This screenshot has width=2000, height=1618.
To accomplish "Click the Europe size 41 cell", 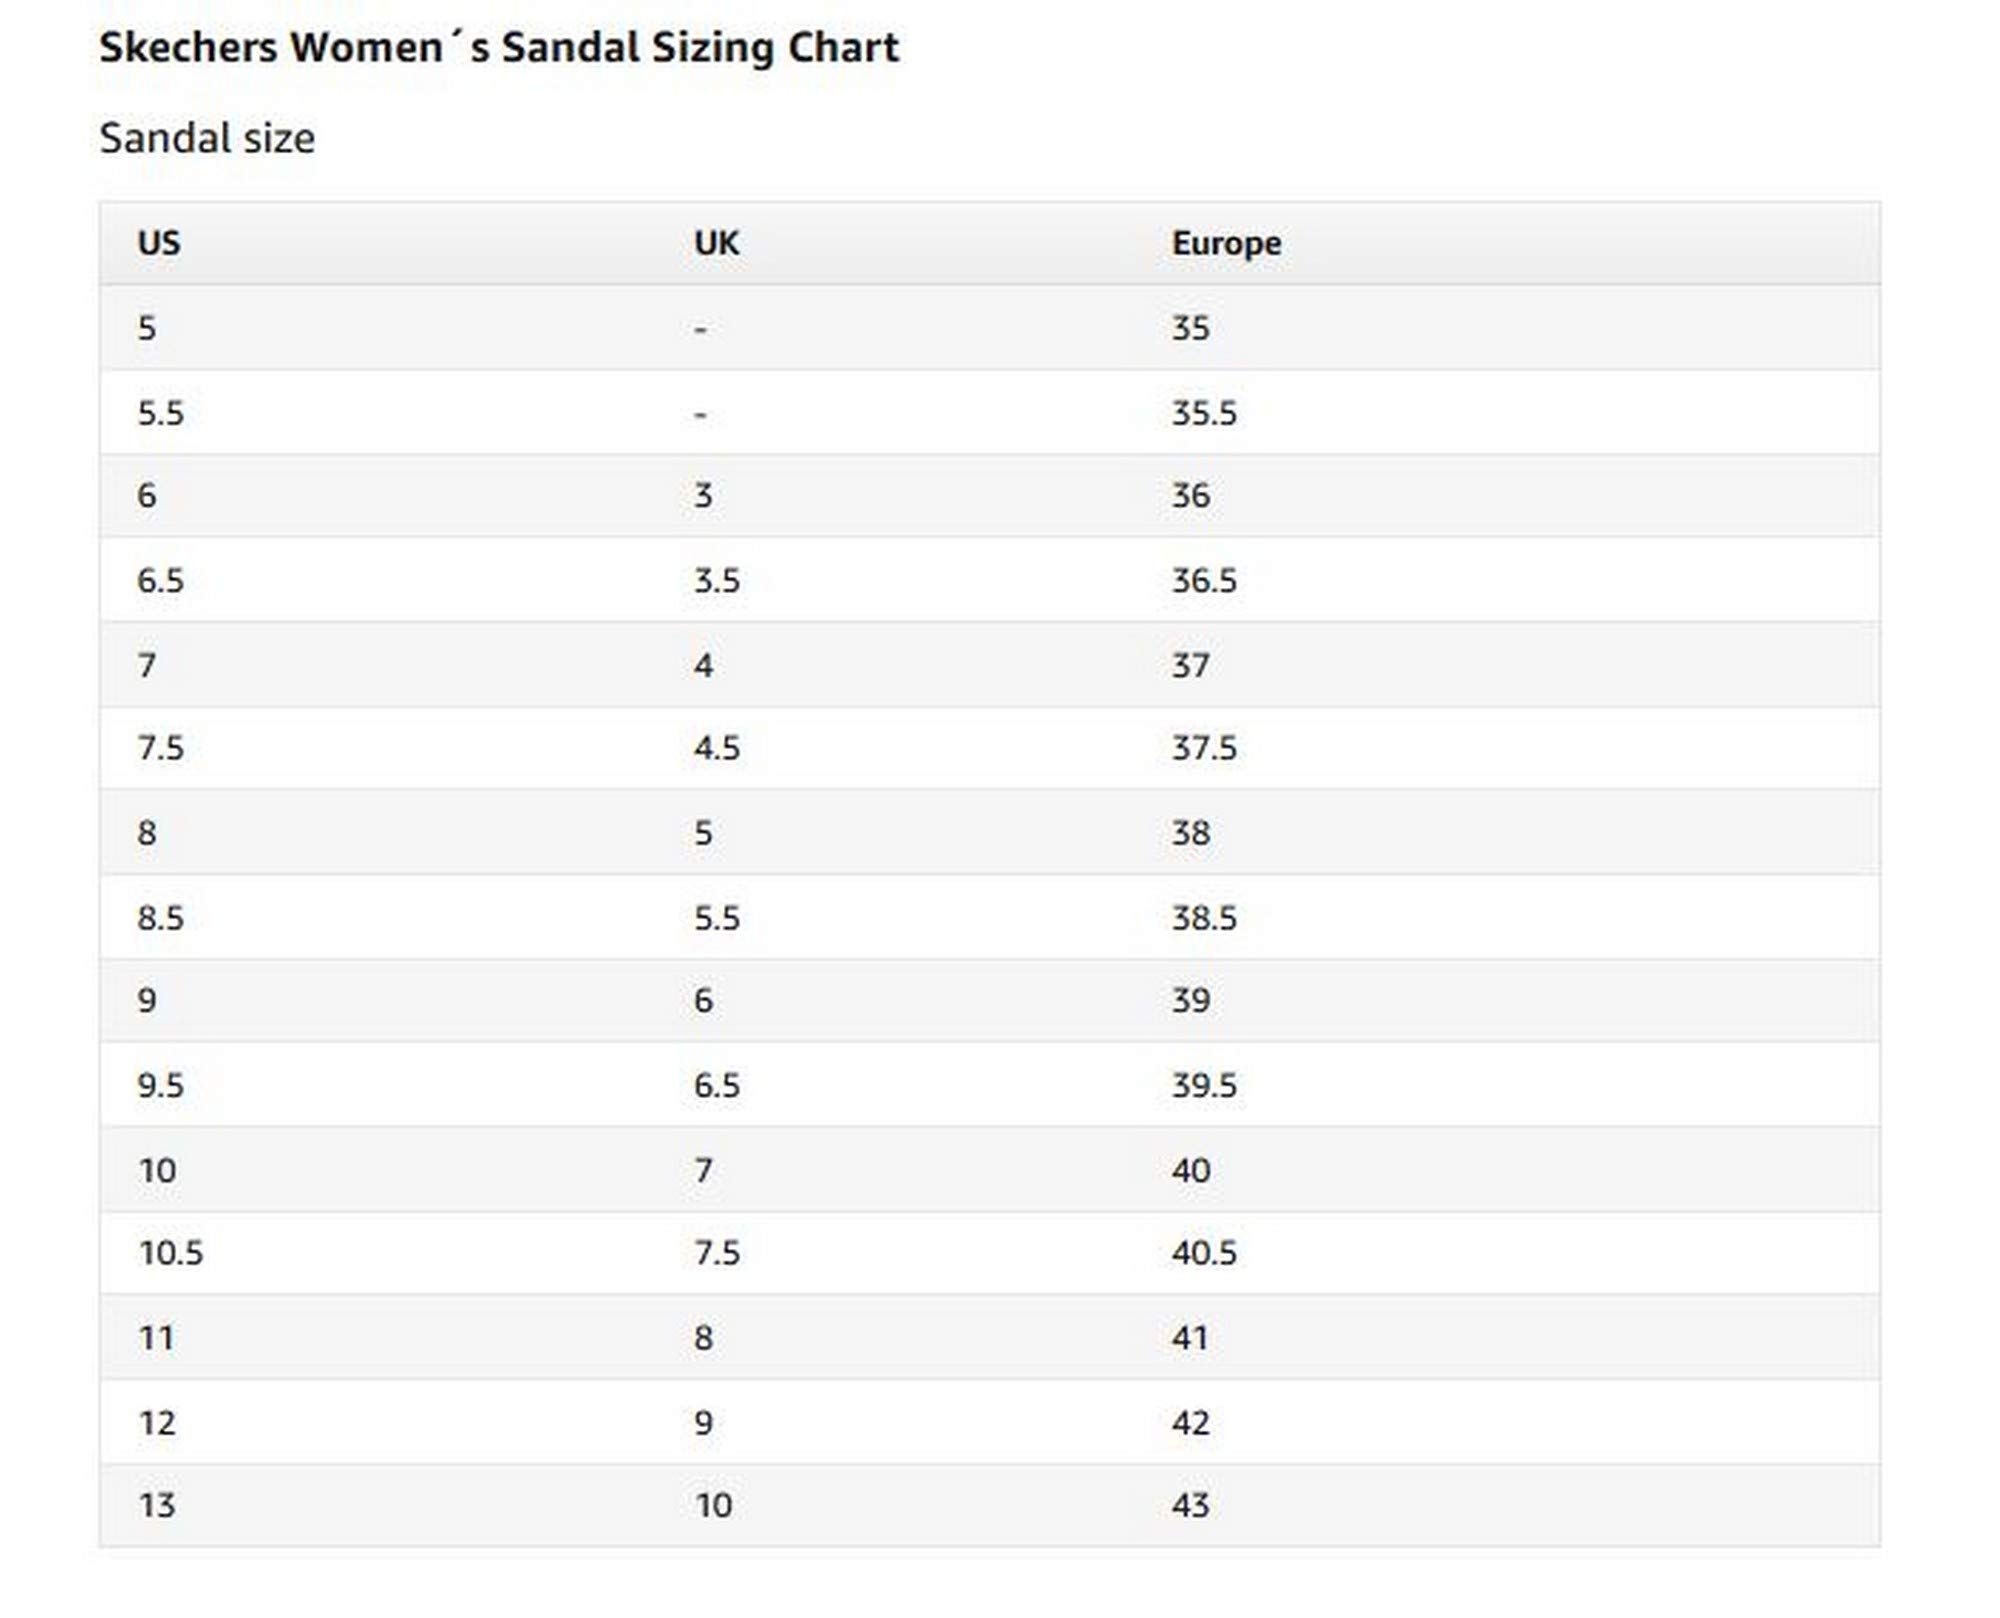I will [x=1190, y=1338].
